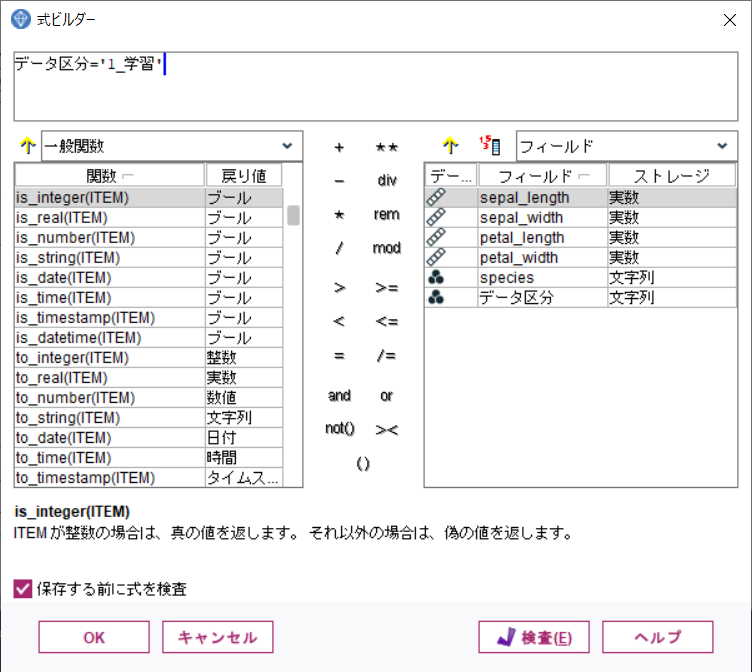Image resolution: width=752 pixels, height=672 pixels.
Task: Close the 式ビルダー dialog
Action: [x=729, y=20]
